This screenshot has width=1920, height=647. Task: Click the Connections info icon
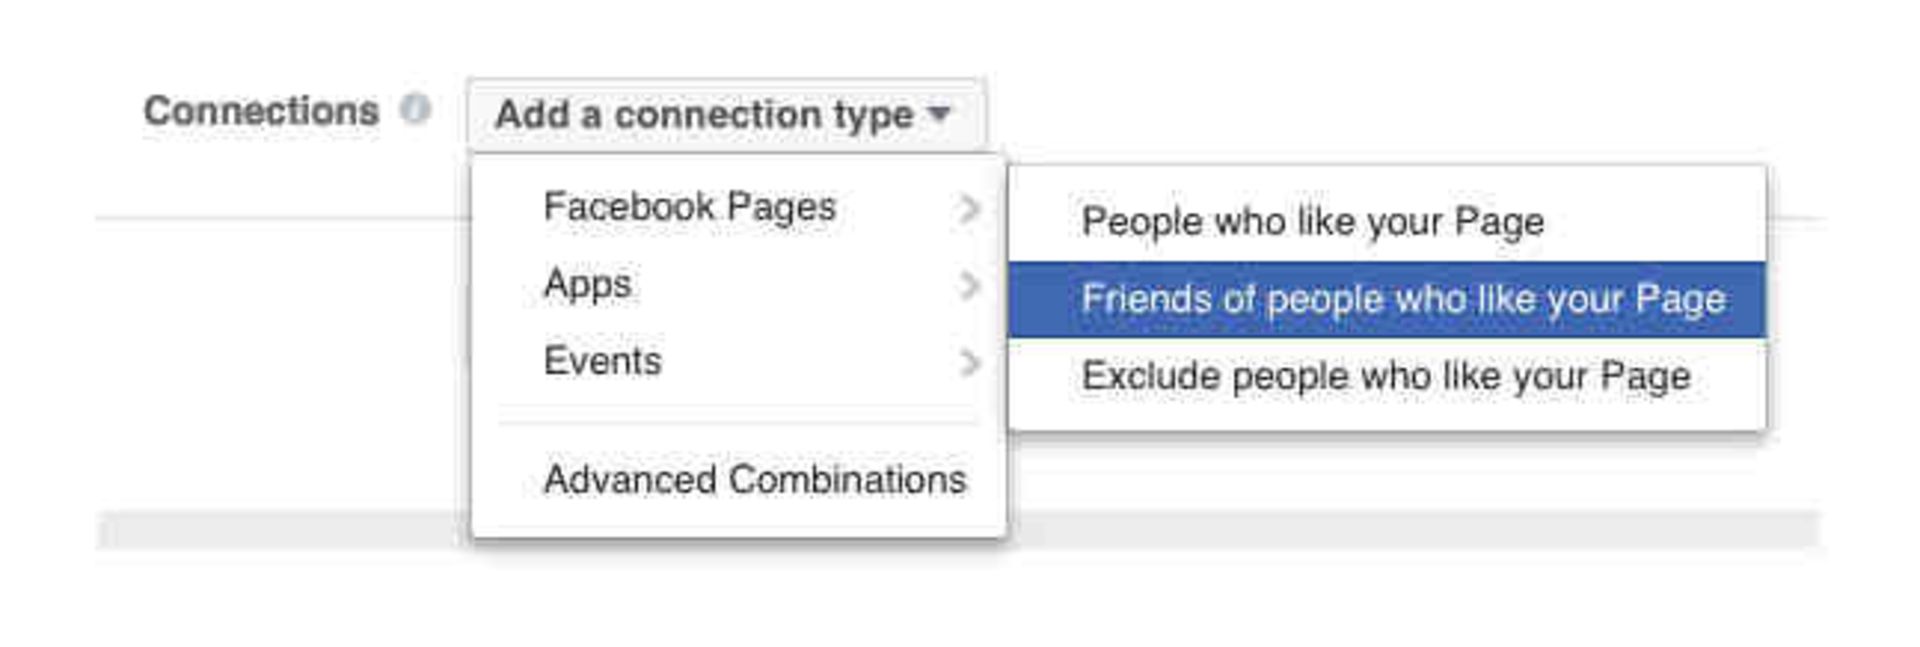(x=415, y=109)
